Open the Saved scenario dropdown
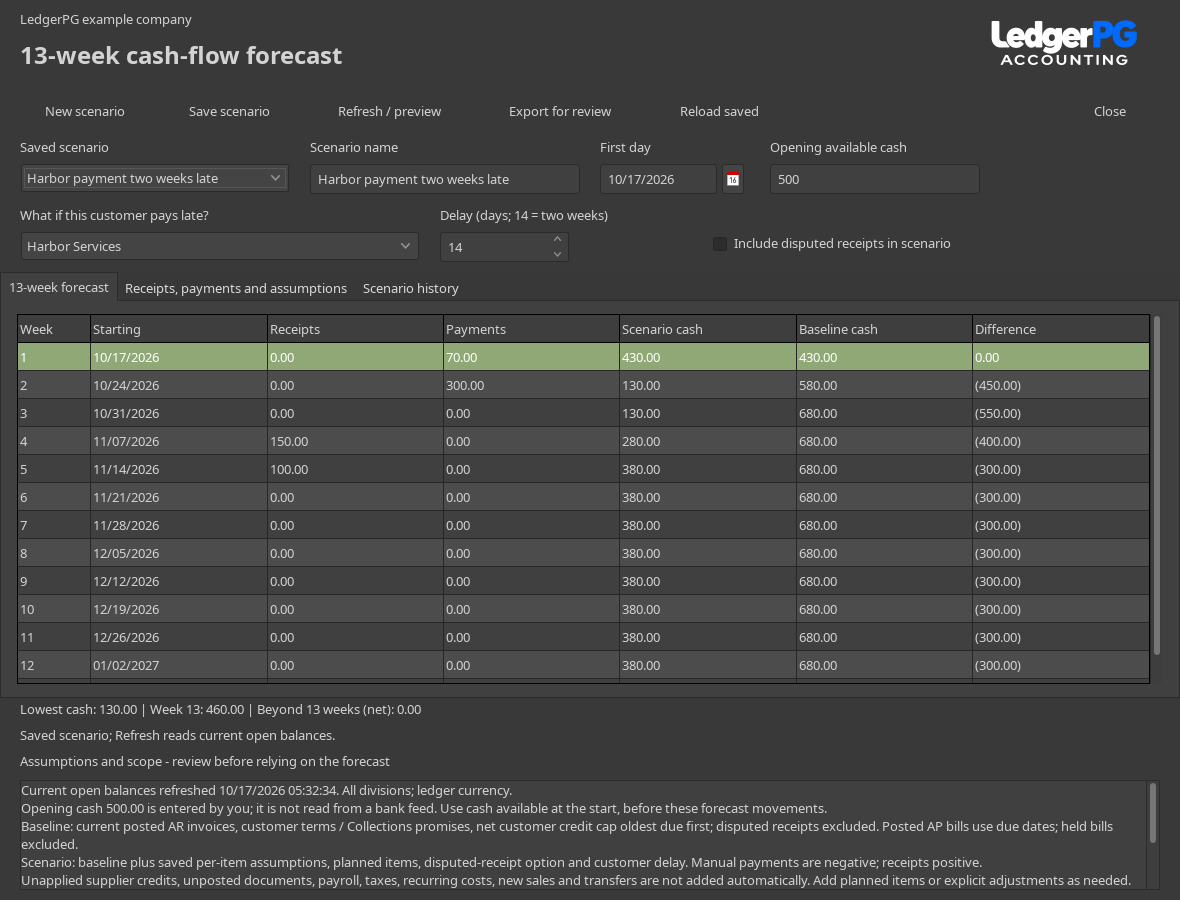Image resolution: width=1180 pixels, height=900 pixels. coord(154,178)
